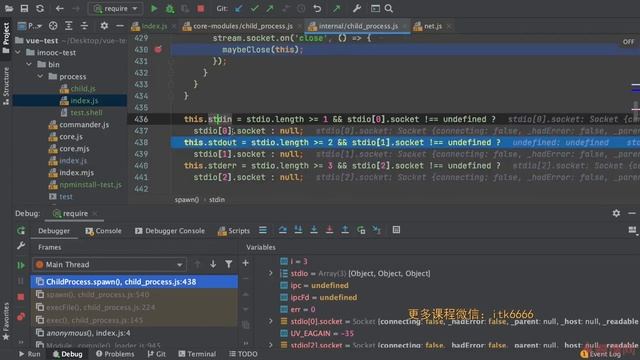The width and height of the screenshot is (640, 360).
Task: Click spawn() breadcrumb
Action: click(x=187, y=200)
